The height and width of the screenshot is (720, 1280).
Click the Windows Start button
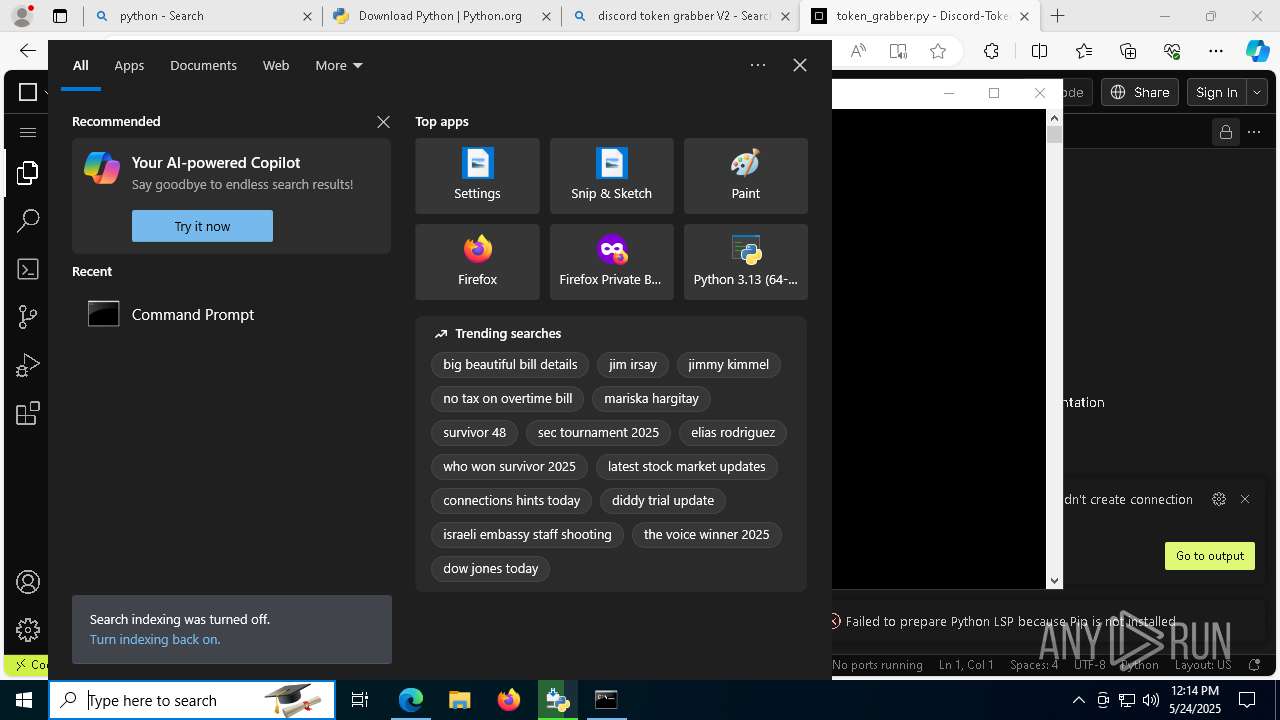[24, 700]
